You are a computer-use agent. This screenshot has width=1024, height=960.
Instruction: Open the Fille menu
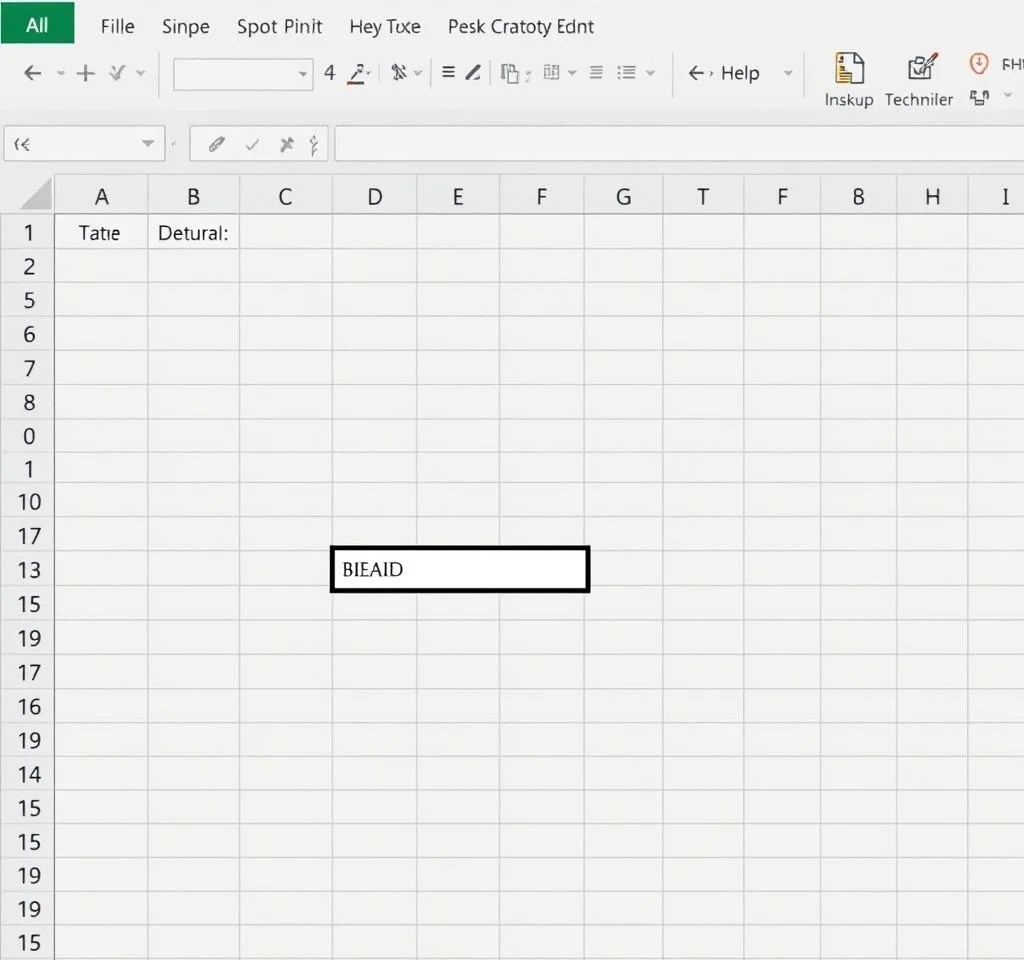click(x=118, y=26)
